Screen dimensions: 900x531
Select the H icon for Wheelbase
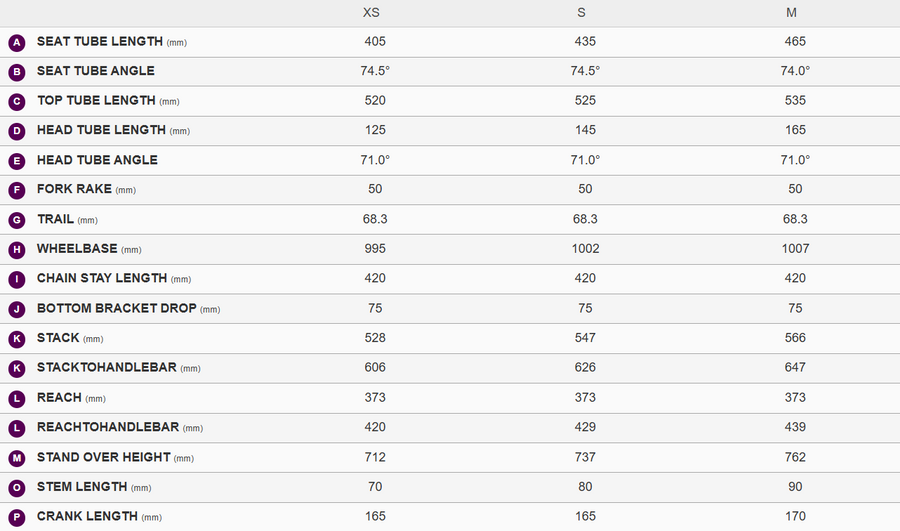[x=17, y=249]
